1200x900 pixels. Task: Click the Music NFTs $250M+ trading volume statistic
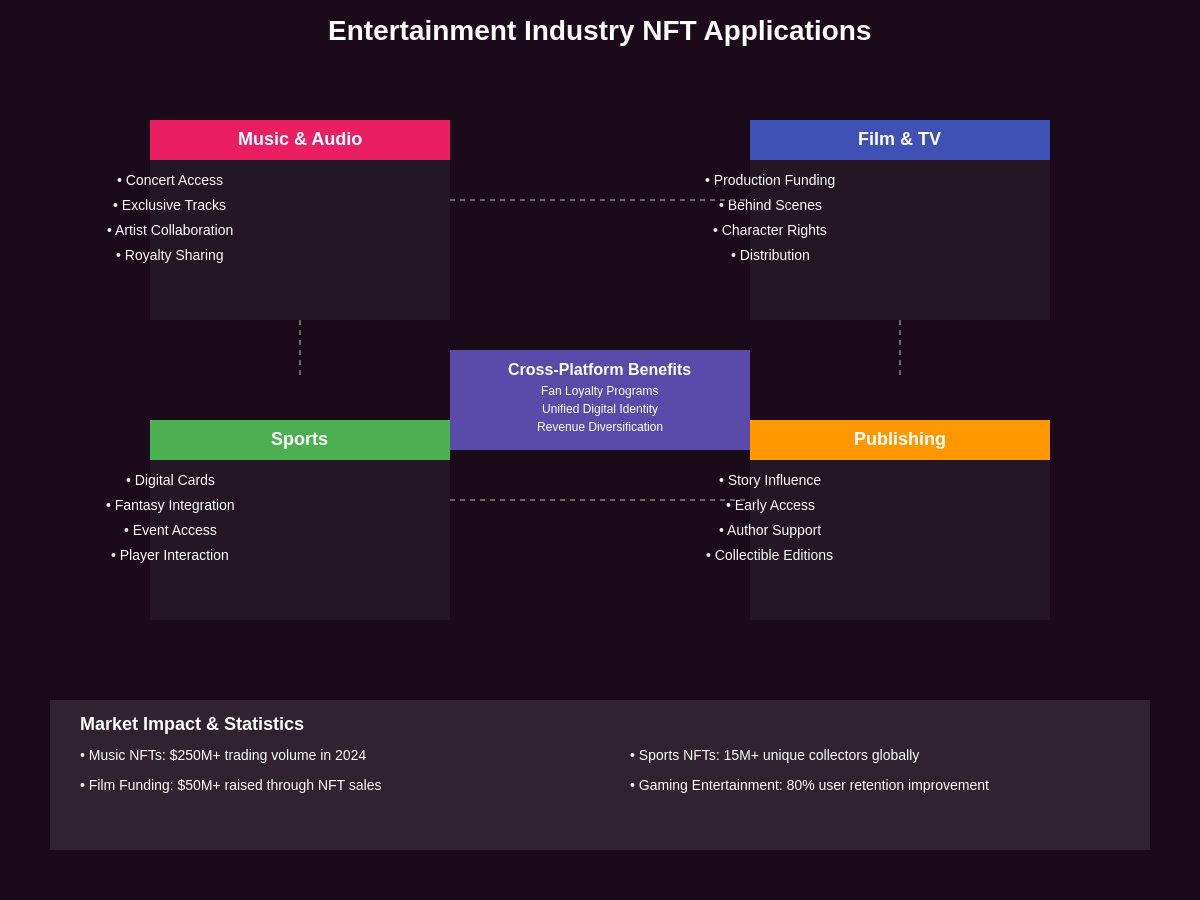pyautogui.click(x=223, y=755)
